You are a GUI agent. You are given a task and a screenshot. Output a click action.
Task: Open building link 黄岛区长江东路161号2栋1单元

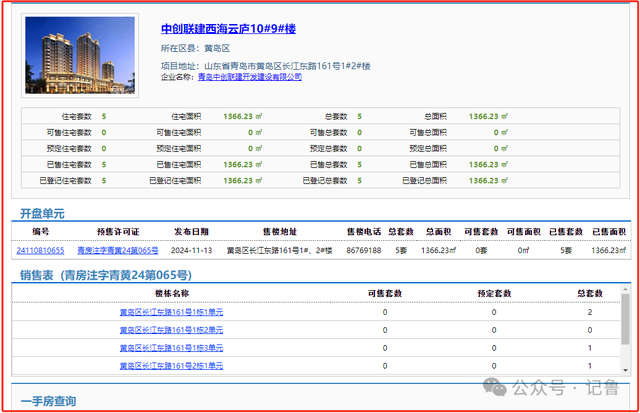click(x=171, y=366)
